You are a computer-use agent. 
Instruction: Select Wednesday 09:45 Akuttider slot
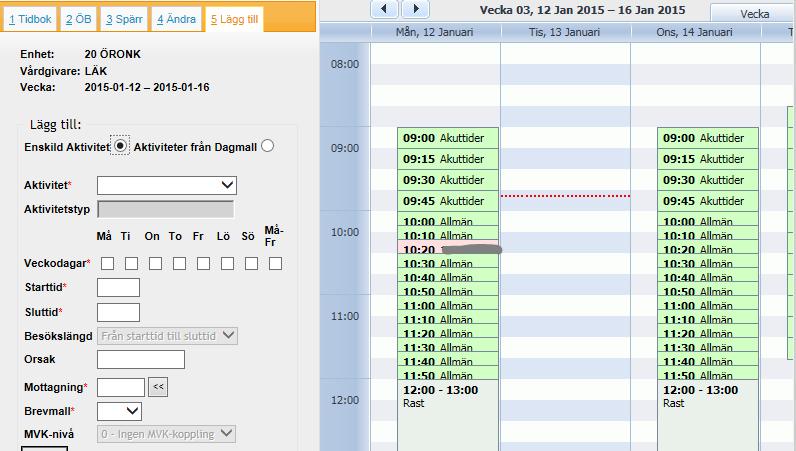(x=708, y=201)
